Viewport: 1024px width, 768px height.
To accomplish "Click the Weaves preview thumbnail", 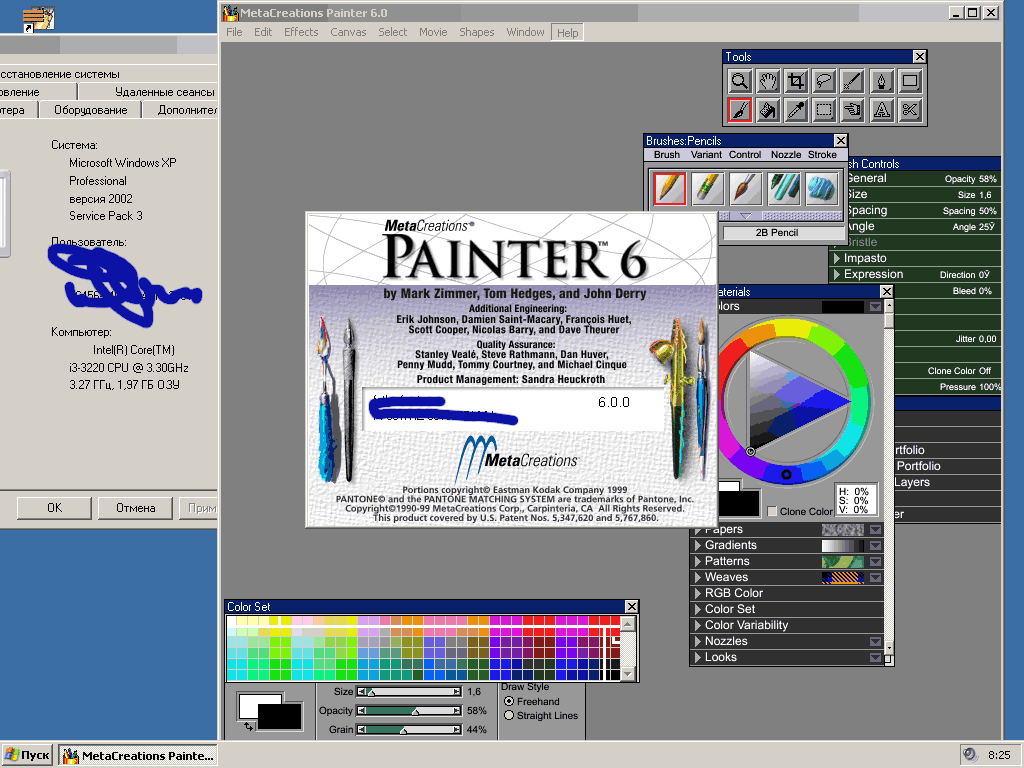I will (x=842, y=577).
